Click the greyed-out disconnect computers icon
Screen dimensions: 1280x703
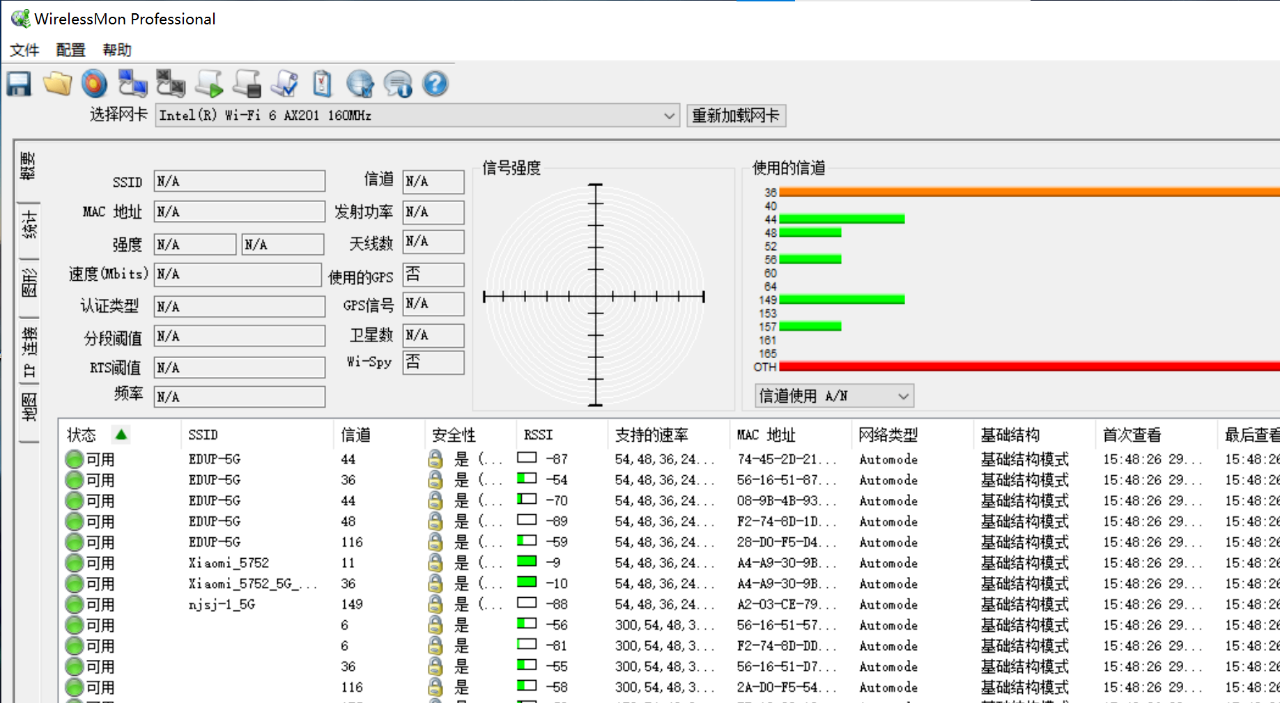click(x=170, y=84)
